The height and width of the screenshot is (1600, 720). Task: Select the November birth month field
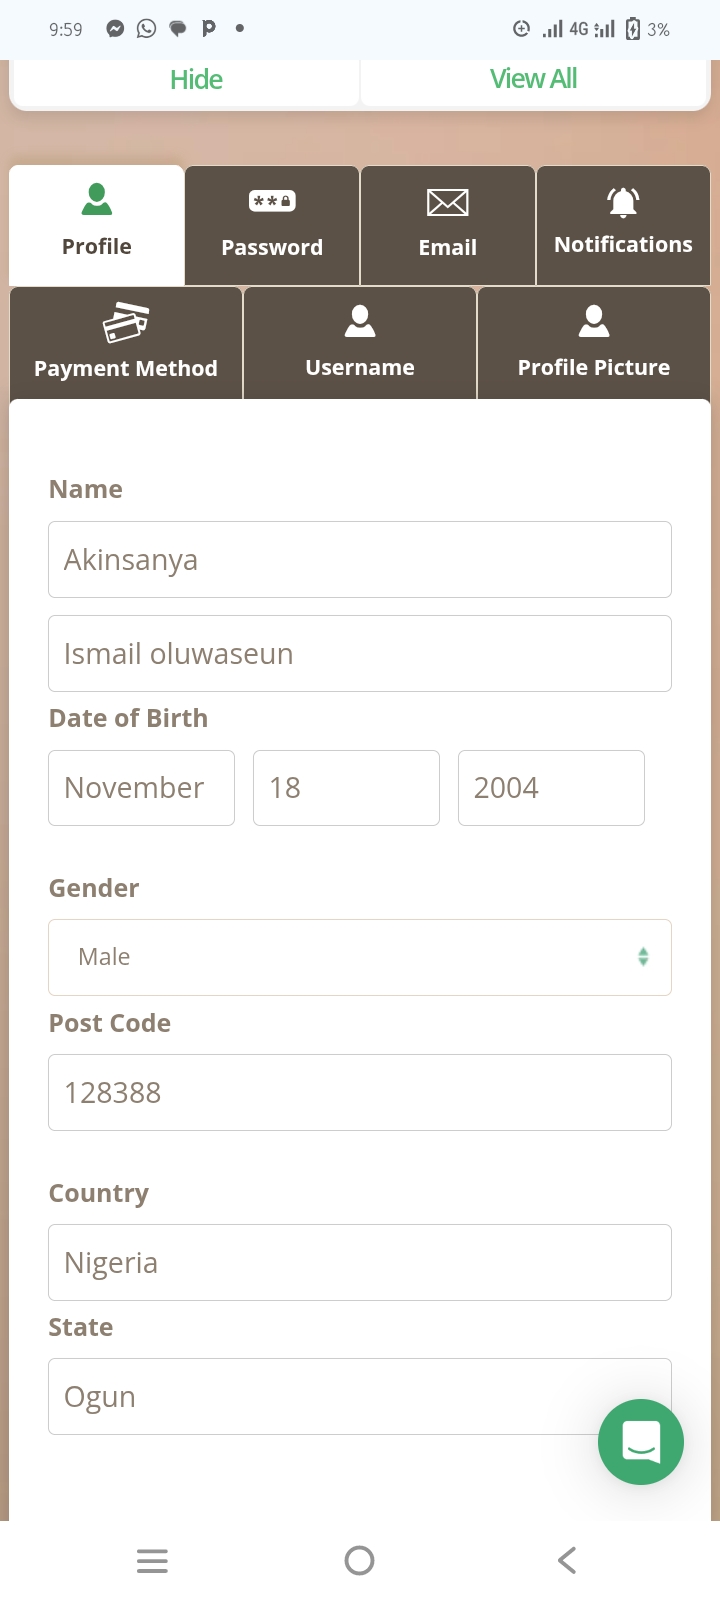(x=141, y=788)
